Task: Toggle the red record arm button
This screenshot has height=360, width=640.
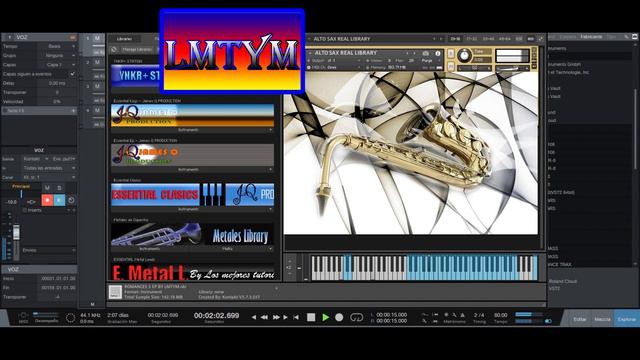Action: pyautogui.click(x=47, y=200)
